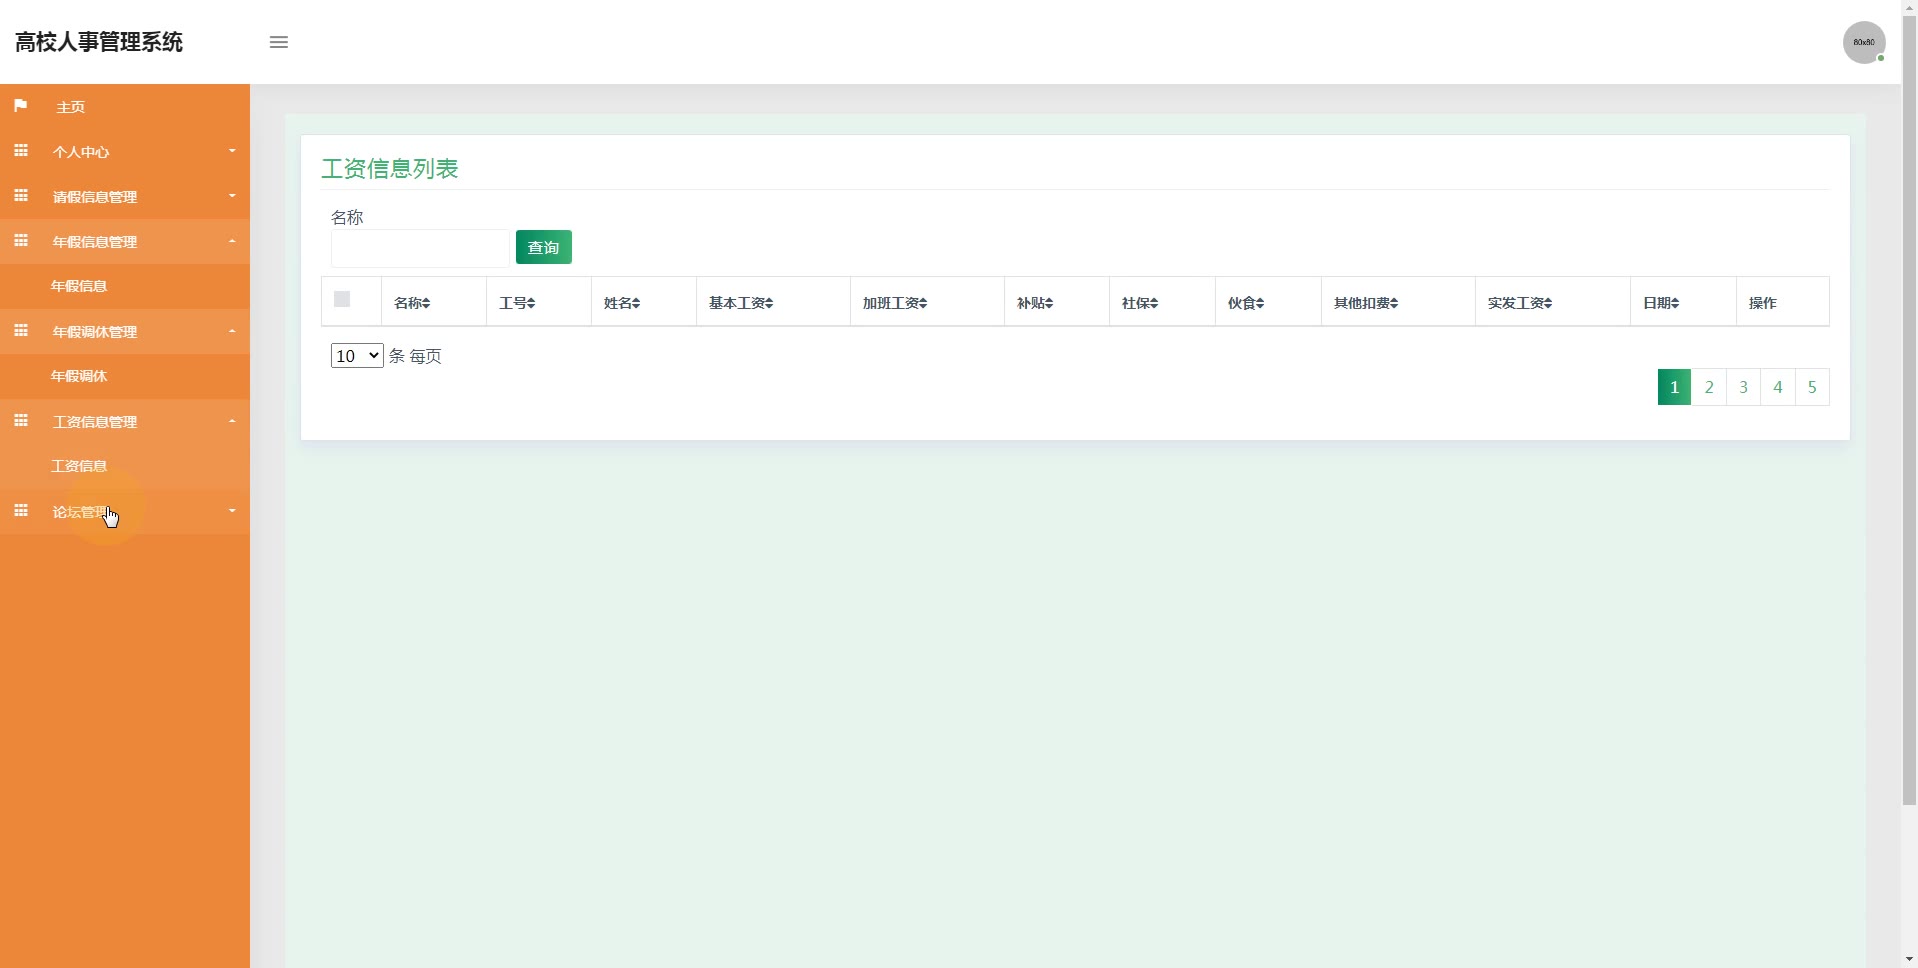Collapse 年假信息管理 with its caret arrow
This screenshot has width=1918, height=968.
click(232, 241)
